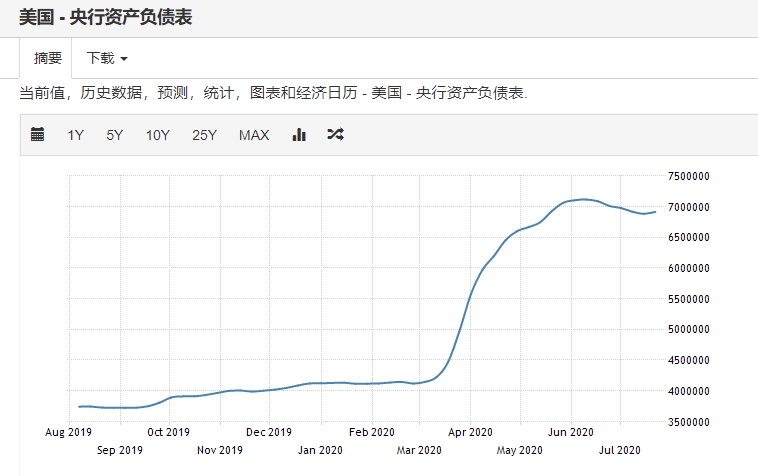
Task: Open the bar chart type selector
Action: pos(299,135)
